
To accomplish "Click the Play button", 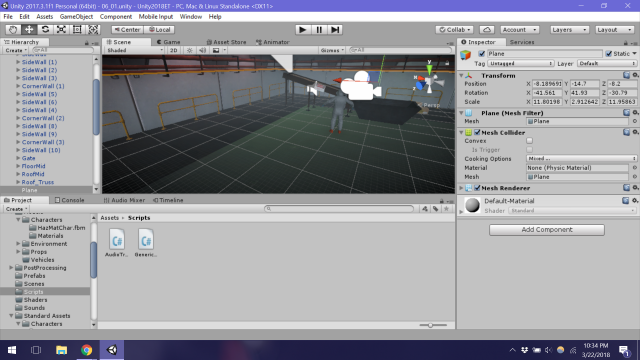I will (302, 30).
